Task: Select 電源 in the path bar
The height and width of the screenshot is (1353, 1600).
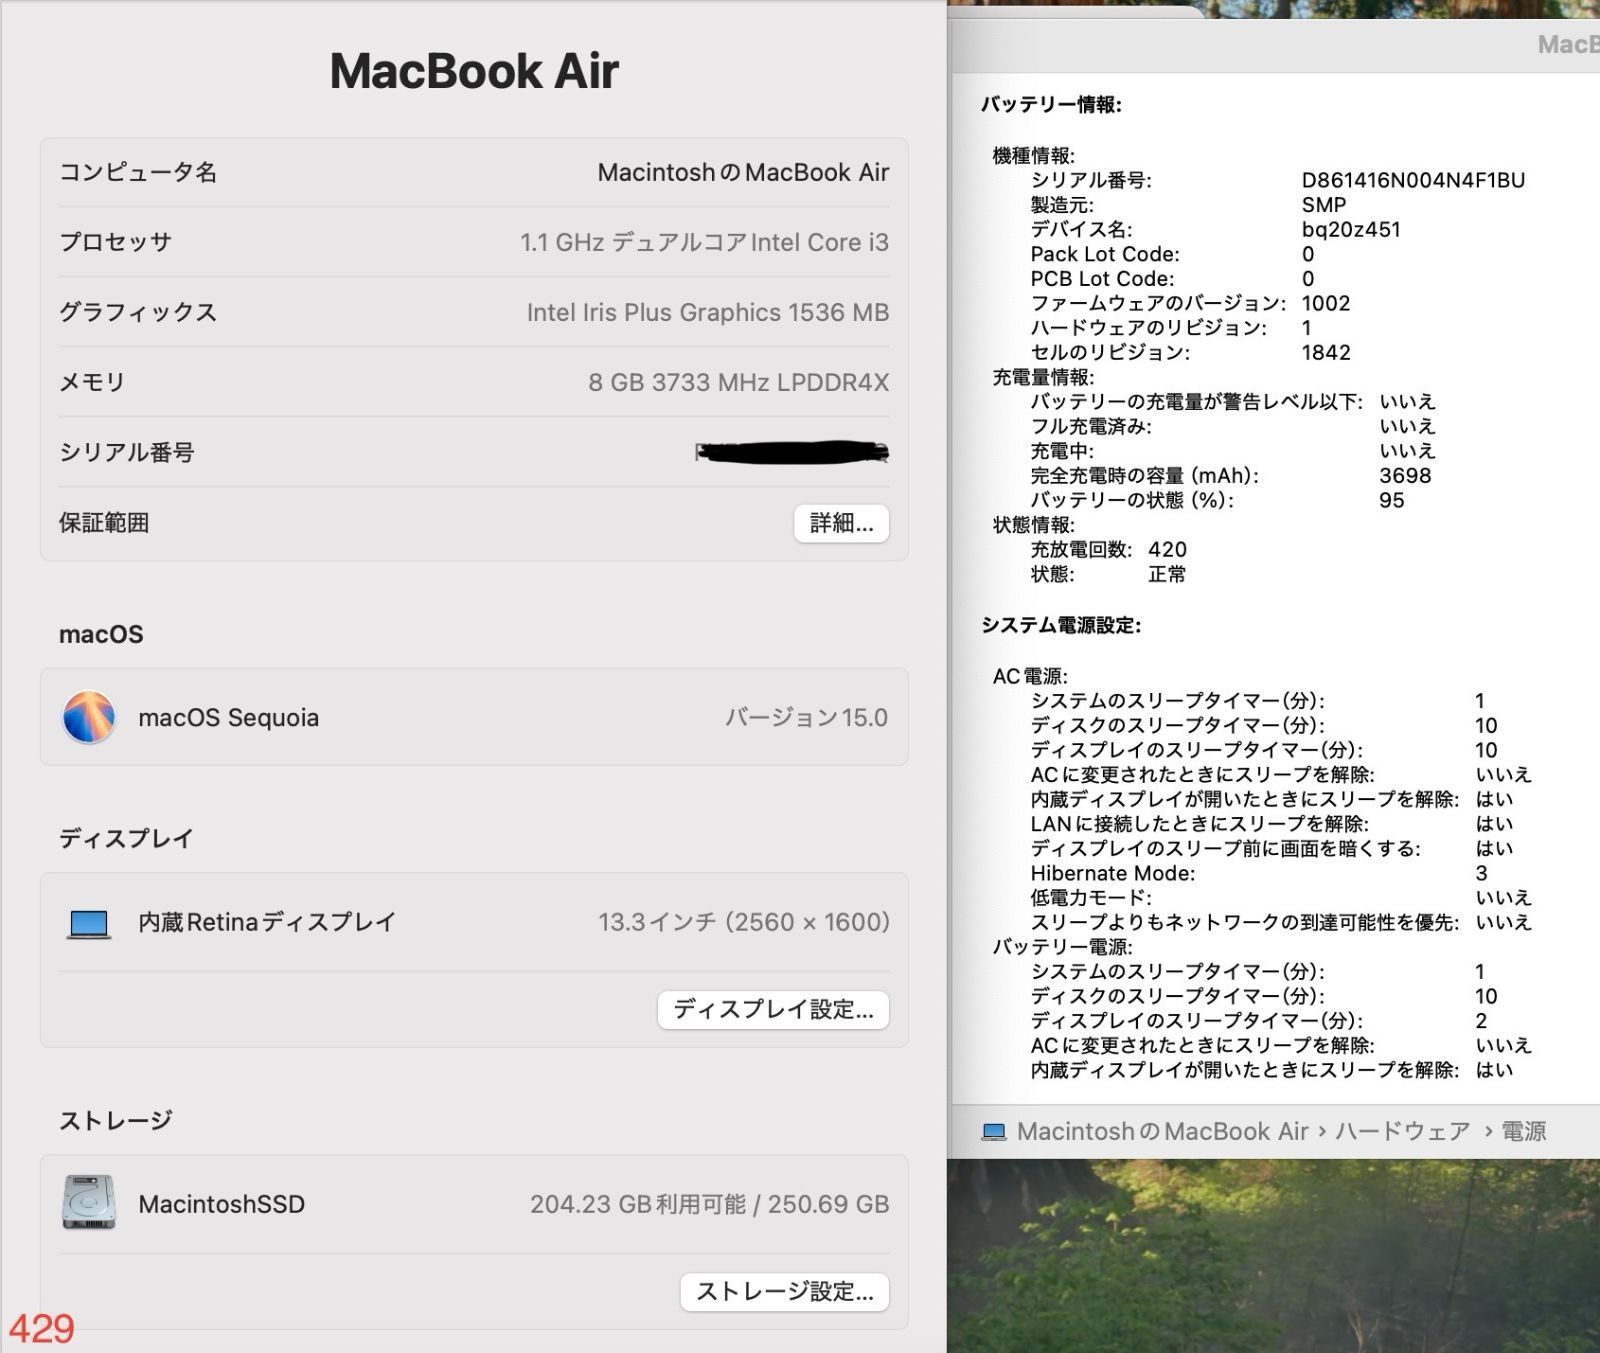Action: tap(1524, 1131)
